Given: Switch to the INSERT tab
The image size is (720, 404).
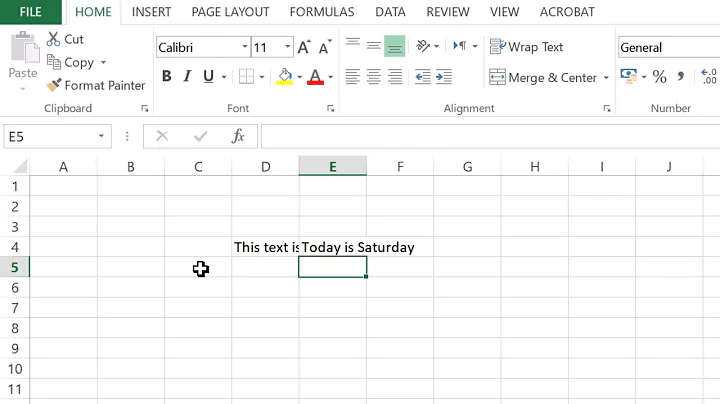Looking at the screenshot, I should [151, 12].
